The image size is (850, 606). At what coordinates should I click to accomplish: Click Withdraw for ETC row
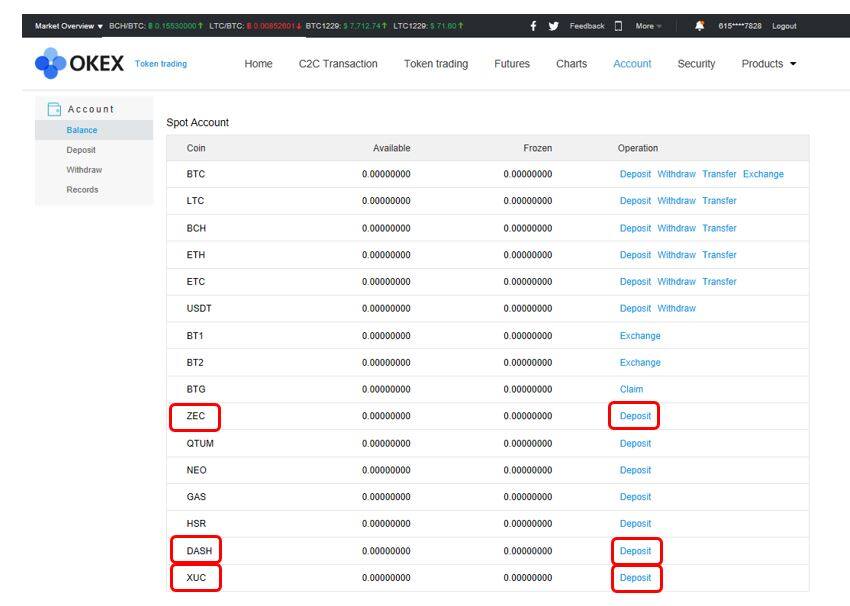pyautogui.click(x=677, y=282)
